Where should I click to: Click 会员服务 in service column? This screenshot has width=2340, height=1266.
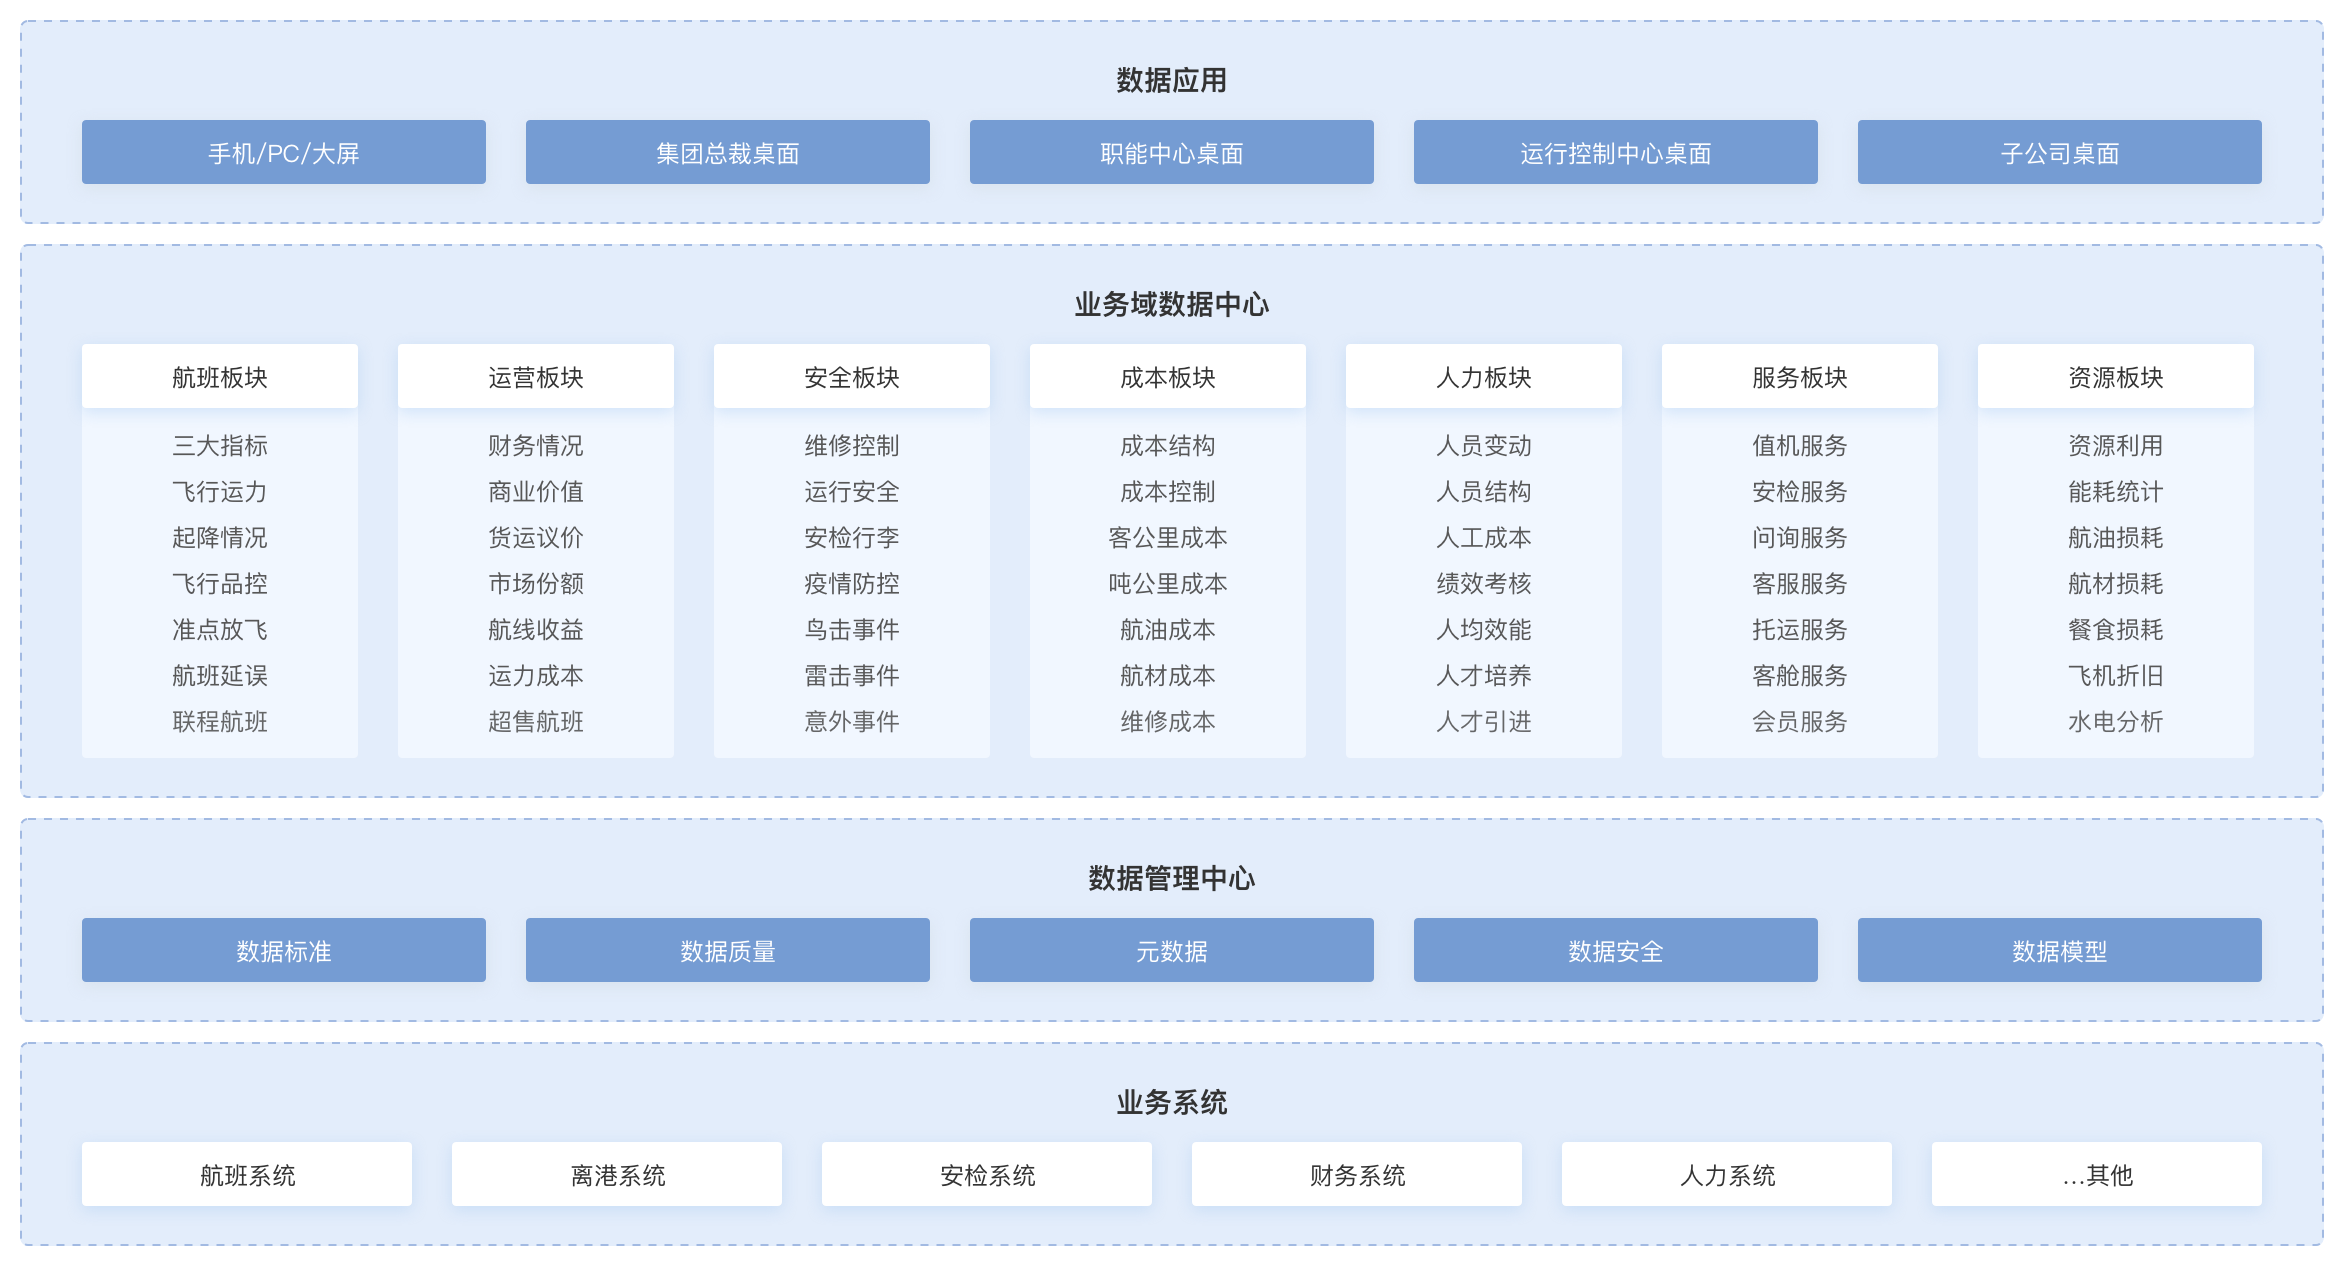(x=1800, y=721)
